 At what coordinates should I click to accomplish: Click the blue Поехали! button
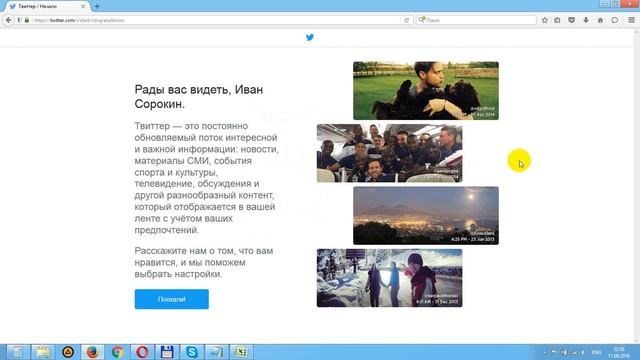click(x=171, y=299)
